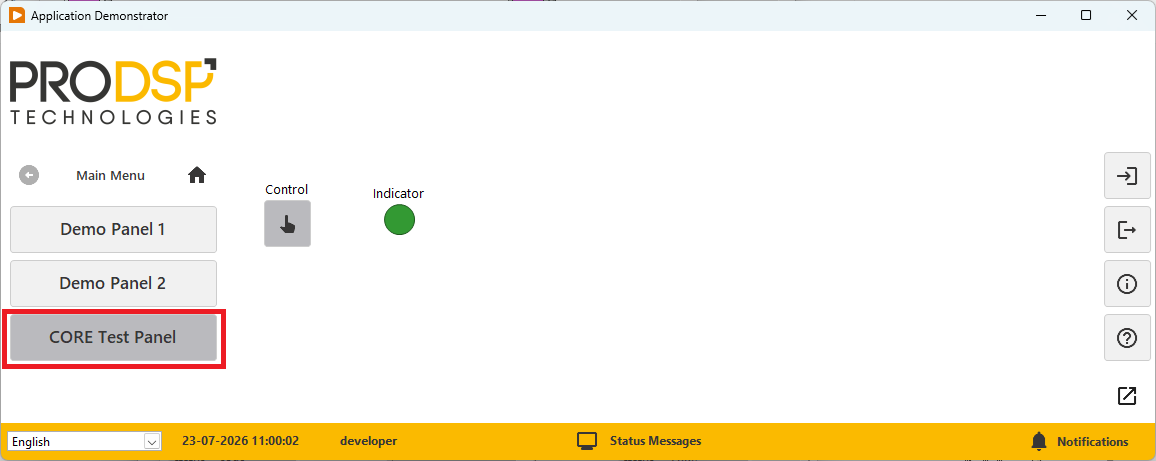The height and width of the screenshot is (461, 1156).
Task: Click the logout arrow icon button
Action: [x=1127, y=230]
